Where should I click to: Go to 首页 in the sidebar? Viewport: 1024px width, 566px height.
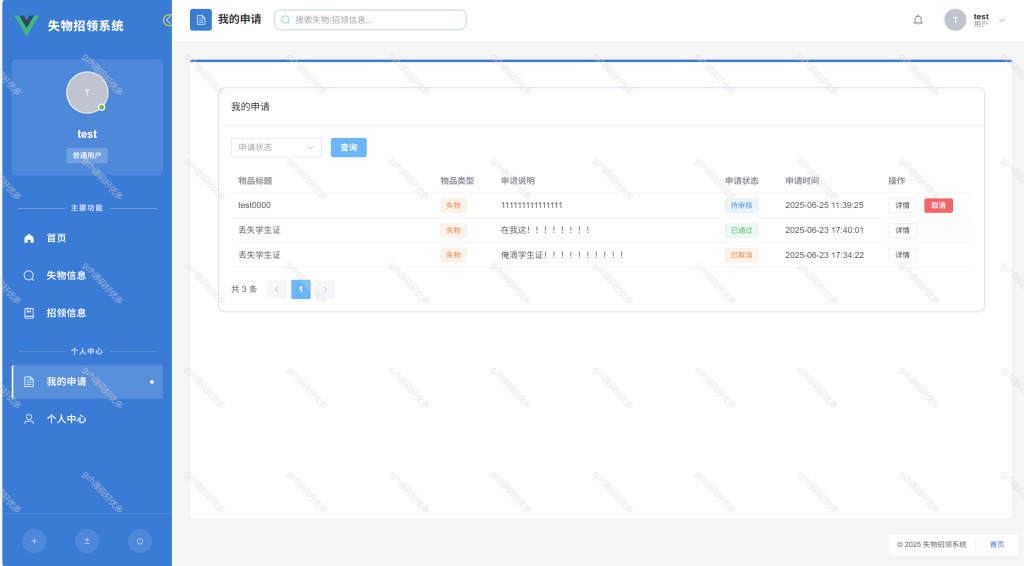(88, 238)
